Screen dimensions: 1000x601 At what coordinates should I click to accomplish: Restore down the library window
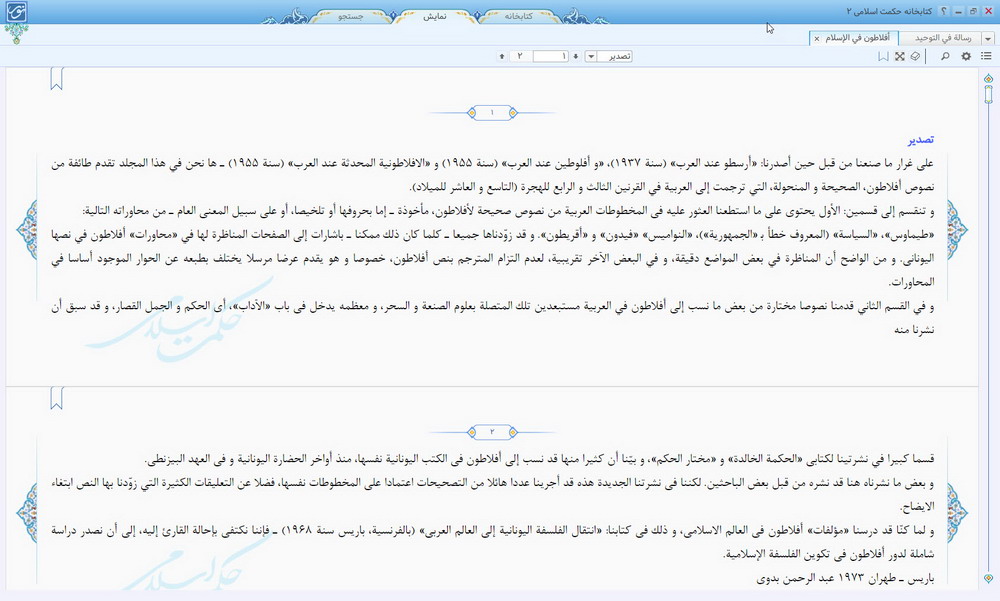click(x=973, y=11)
